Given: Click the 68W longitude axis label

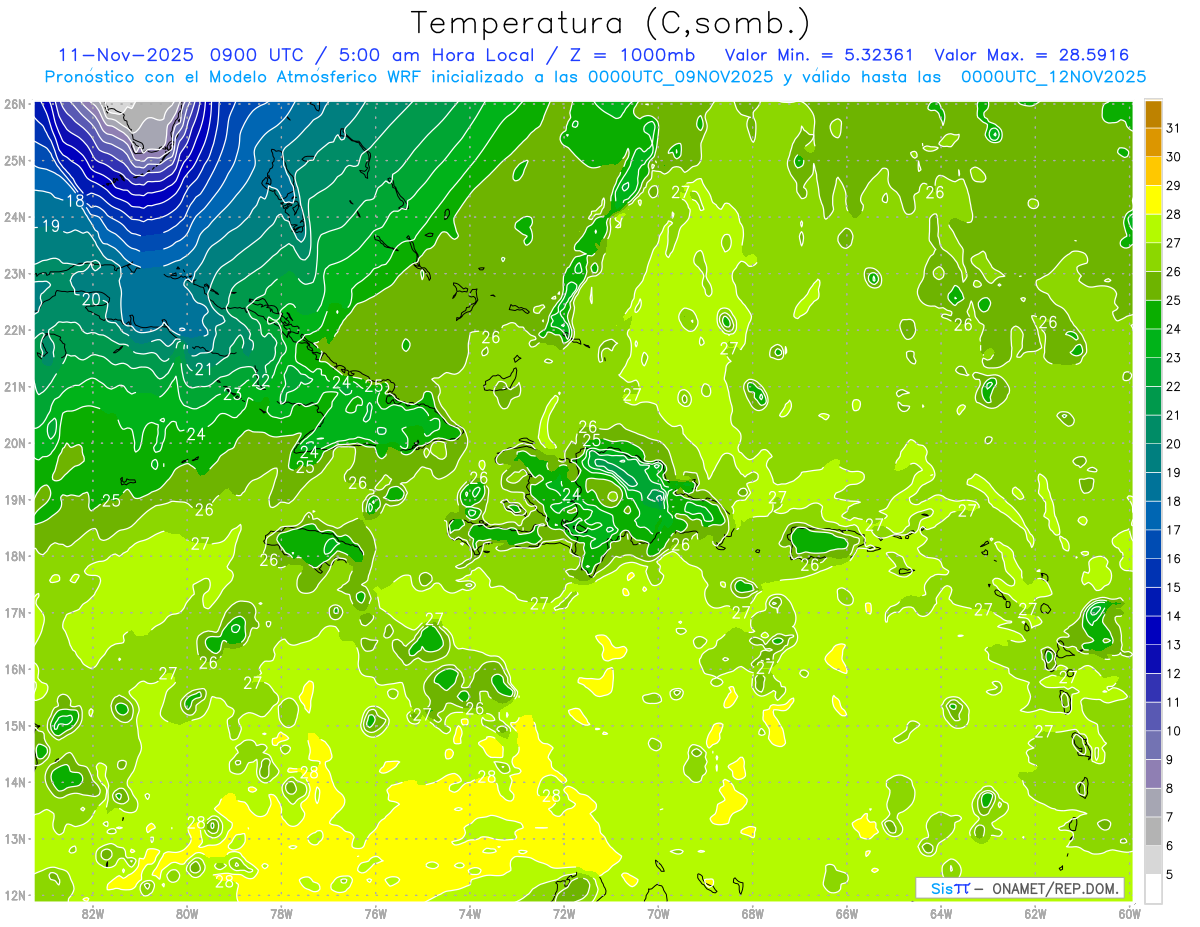Looking at the screenshot, I should point(753,913).
